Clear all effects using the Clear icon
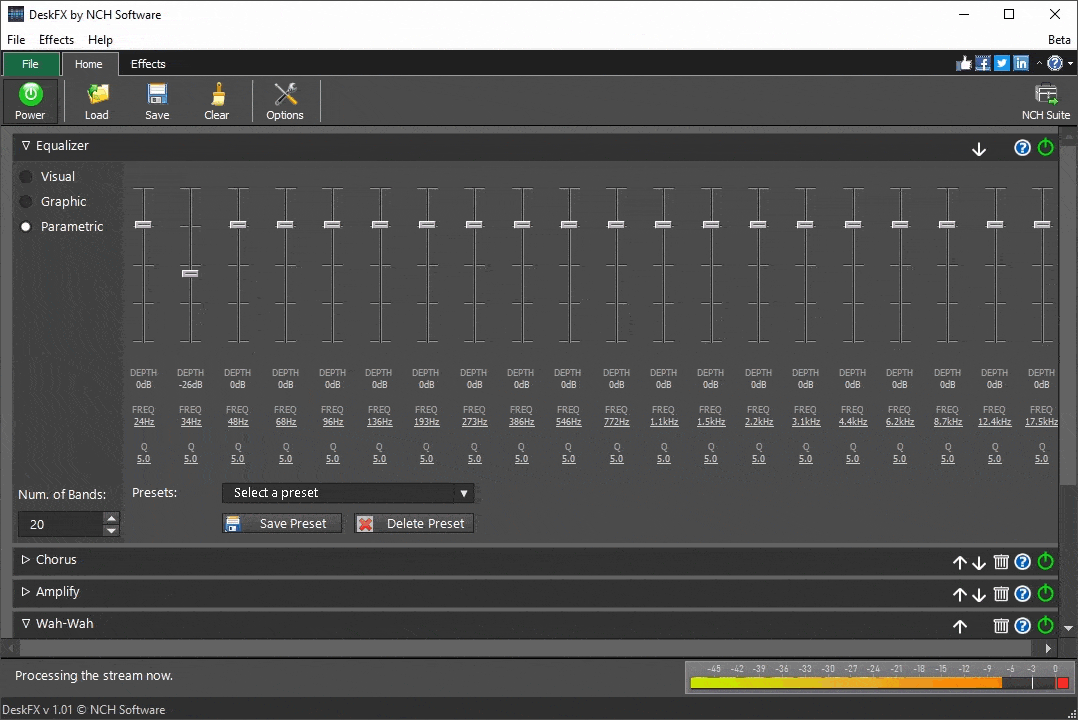 pos(216,100)
